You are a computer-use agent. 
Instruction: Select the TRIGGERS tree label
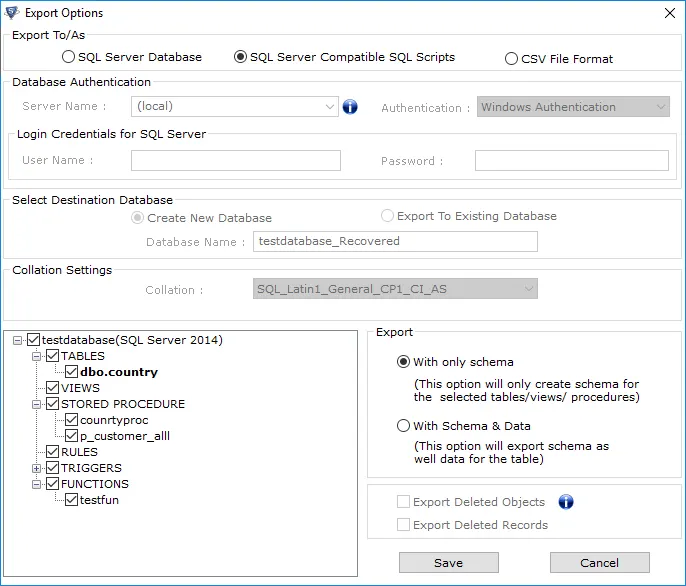[x=91, y=468]
